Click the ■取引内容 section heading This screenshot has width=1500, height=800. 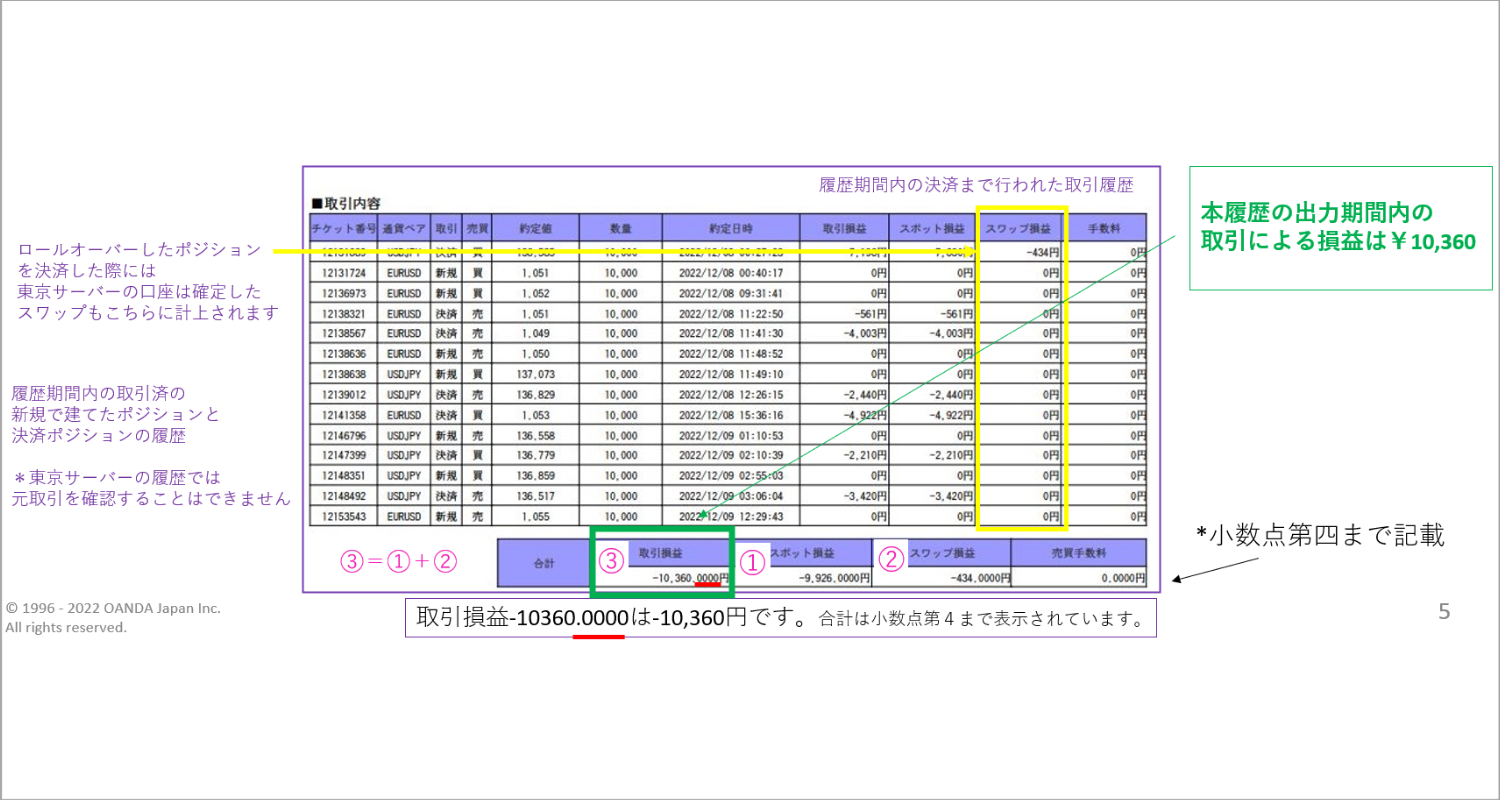tap(345, 203)
